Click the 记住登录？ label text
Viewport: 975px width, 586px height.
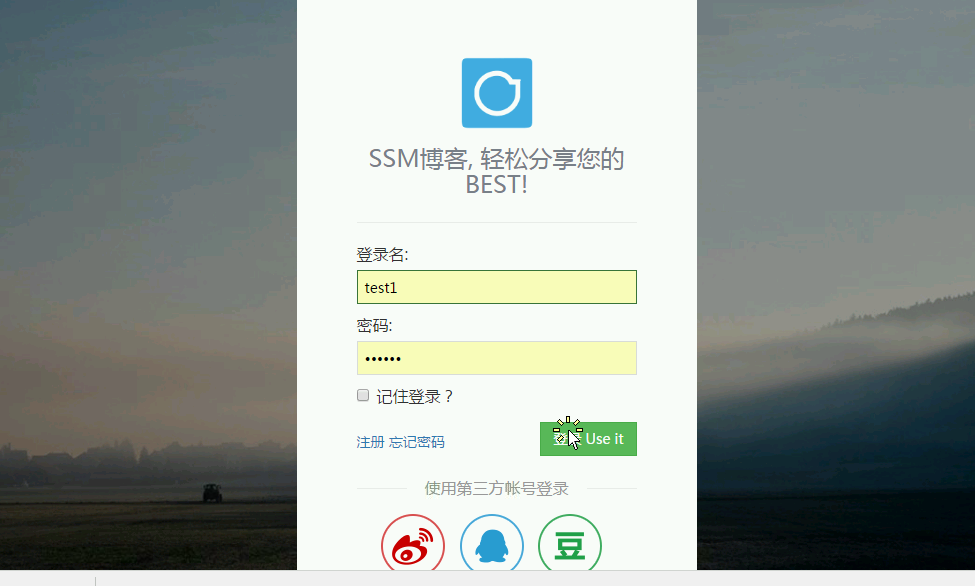click(415, 396)
